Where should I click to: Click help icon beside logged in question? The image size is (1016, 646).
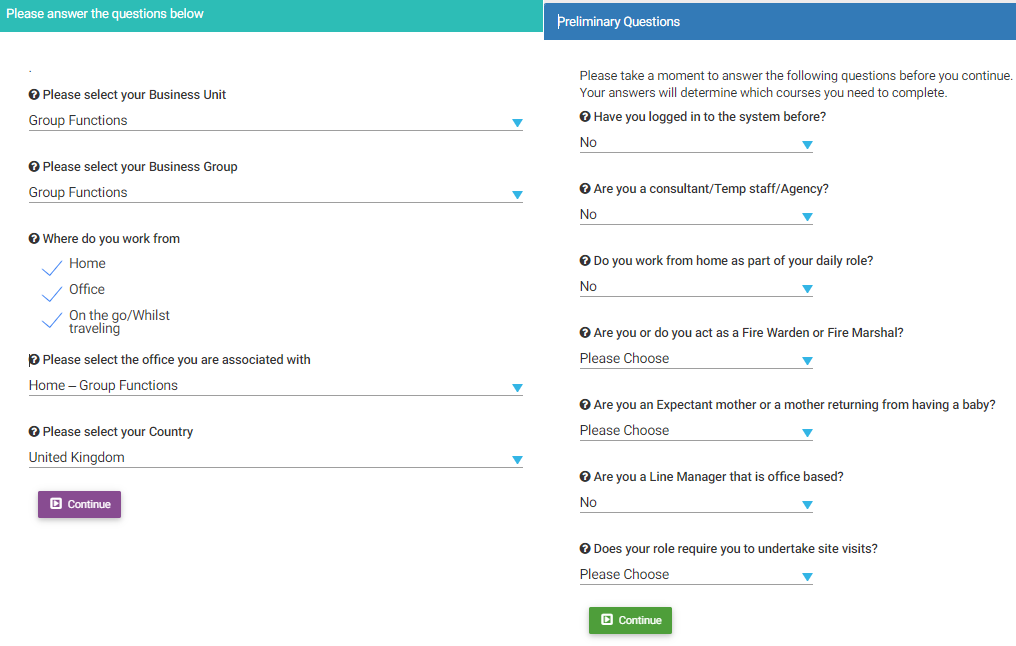[585, 117]
